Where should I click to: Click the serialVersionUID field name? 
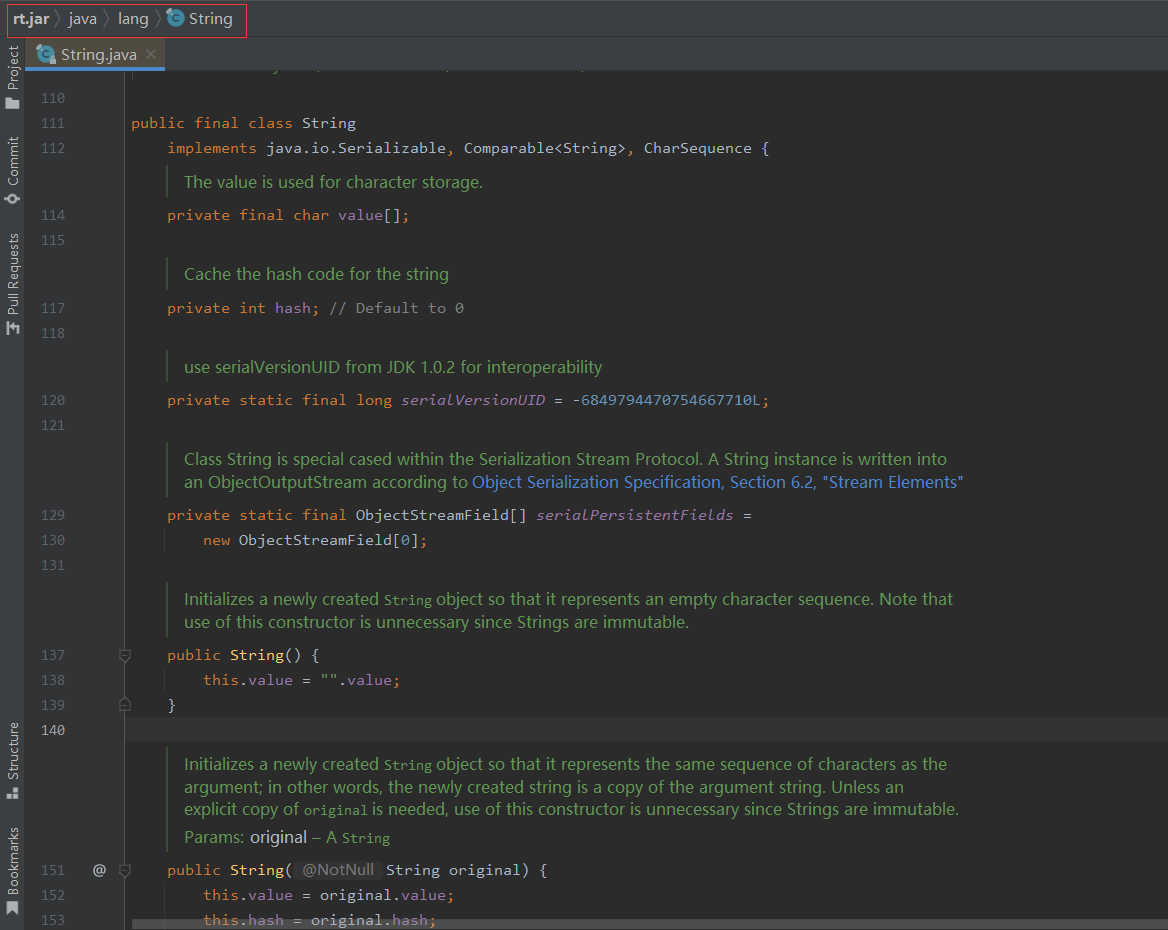(473, 400)
